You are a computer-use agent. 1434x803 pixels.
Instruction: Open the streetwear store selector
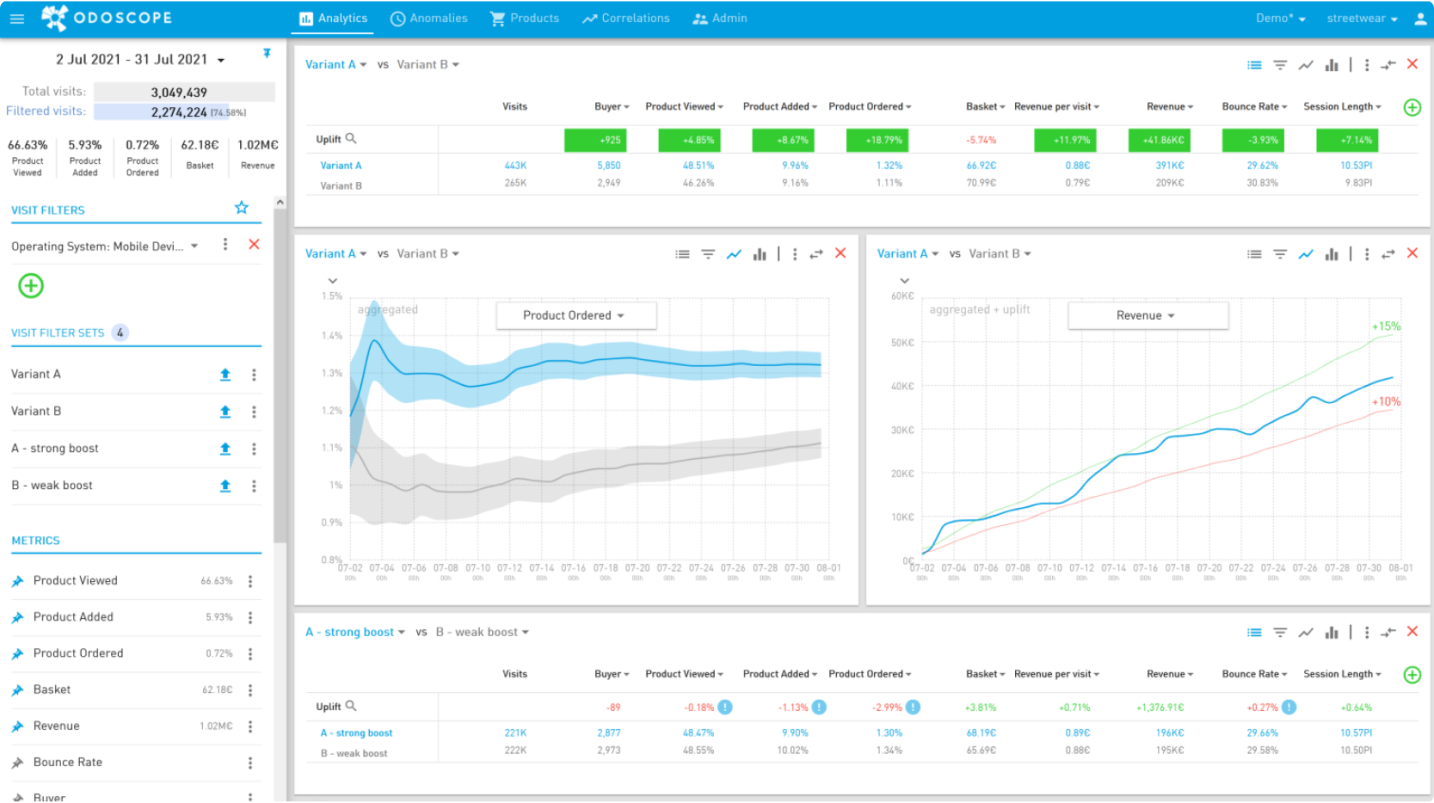[x=1360, y=17]
